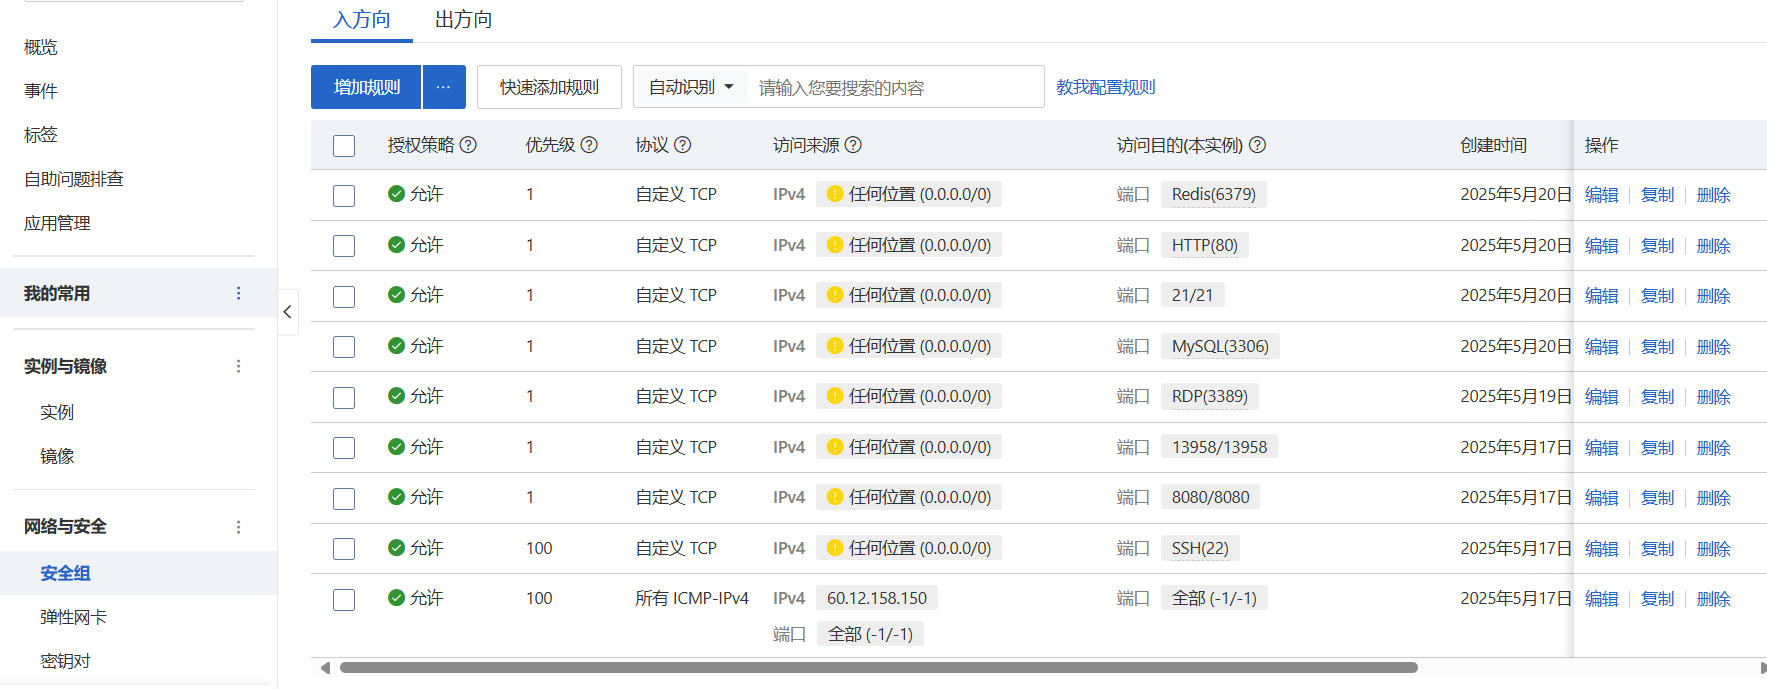Check the HTTP(80) rule checkbox
Image resolution: width=1767 pixels, height=689 pixels.
tap(344, 246)
